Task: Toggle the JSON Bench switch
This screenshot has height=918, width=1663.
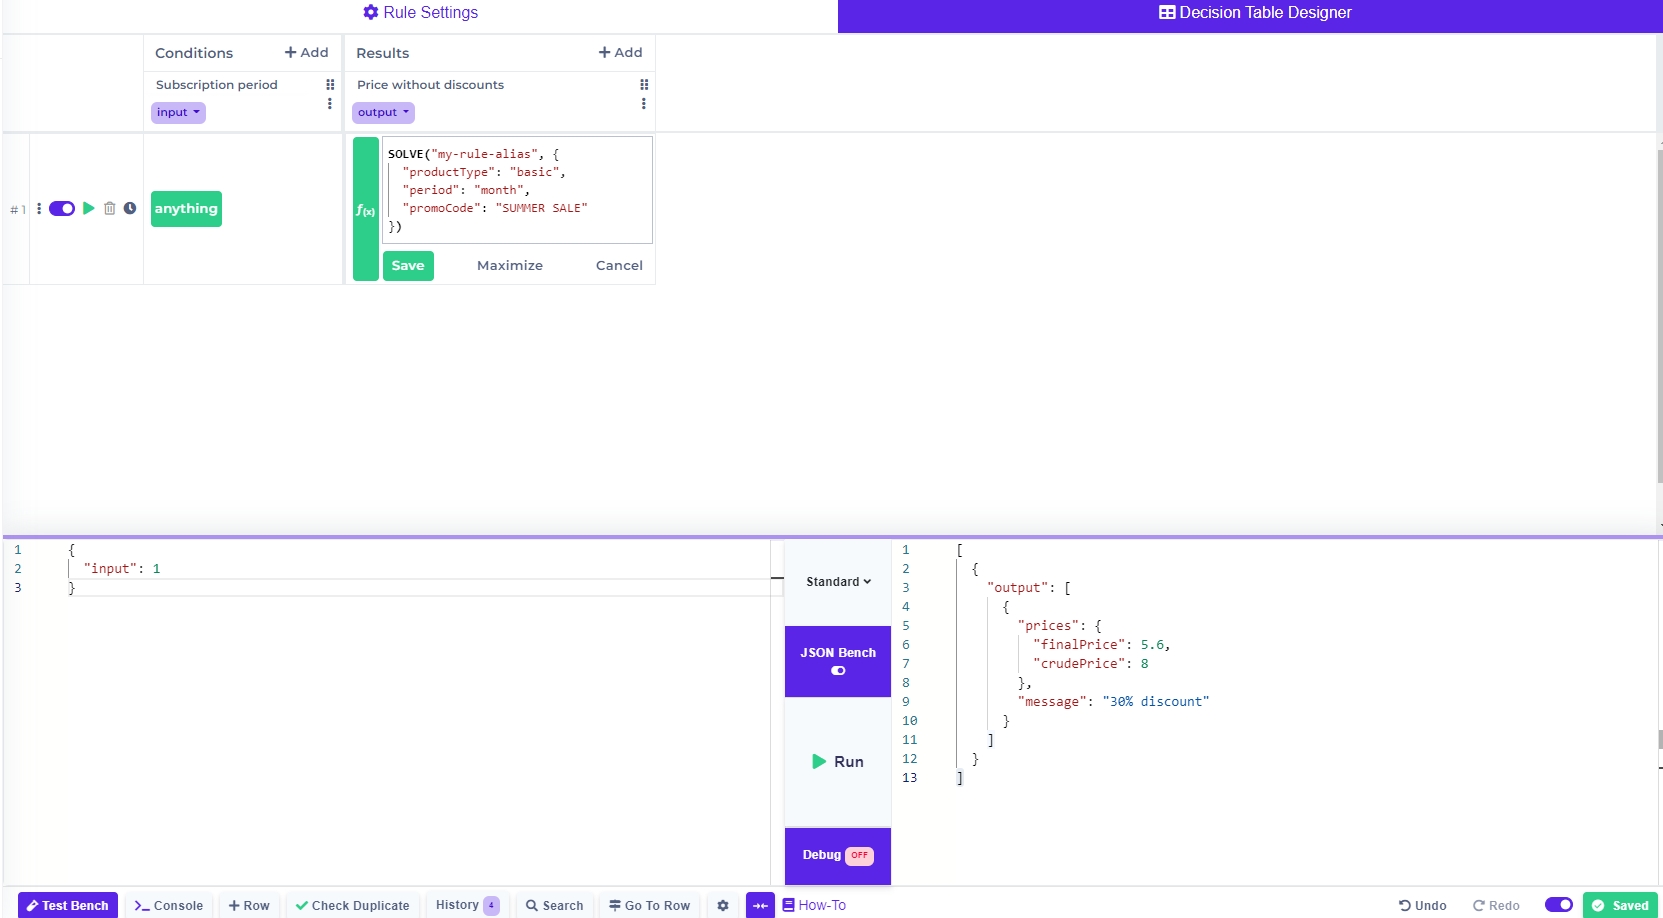Action: point(838,671)
